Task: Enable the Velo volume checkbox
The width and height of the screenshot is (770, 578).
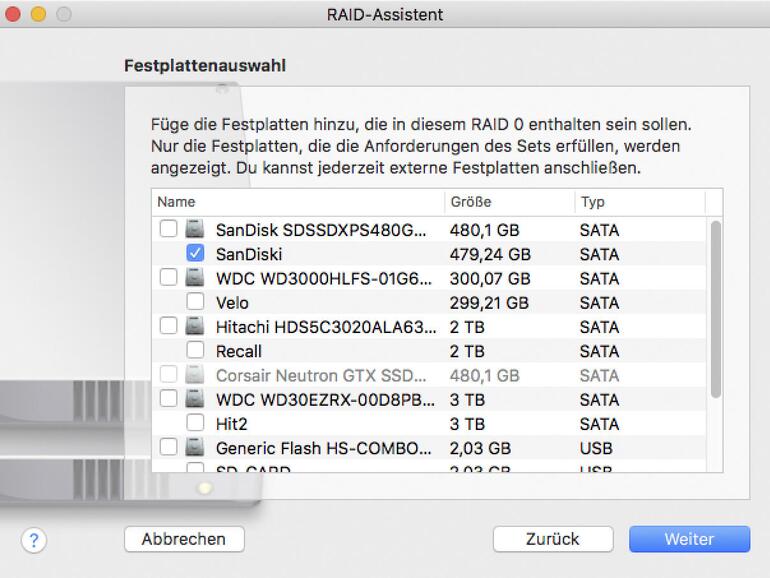Action: [x=196, y=302]
